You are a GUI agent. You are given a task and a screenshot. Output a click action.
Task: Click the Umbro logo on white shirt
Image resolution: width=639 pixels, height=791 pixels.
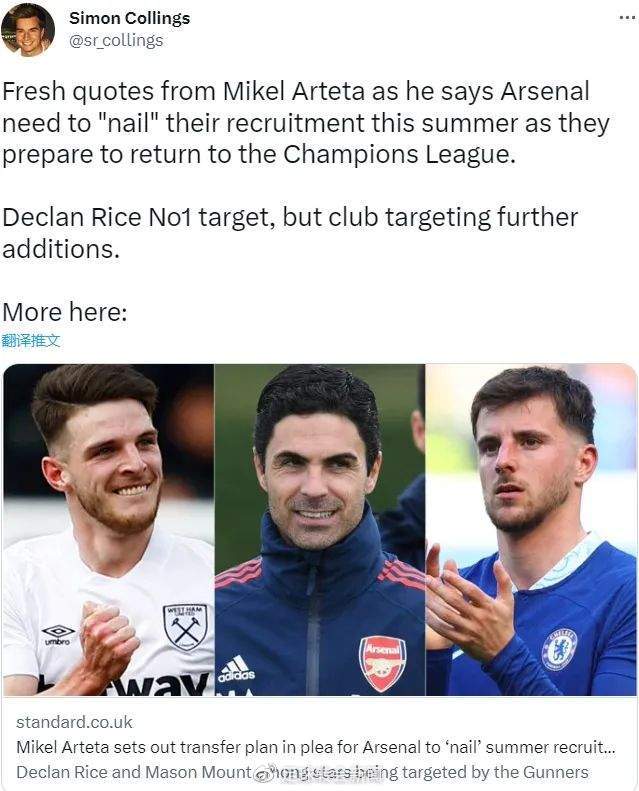coord(58,635)
